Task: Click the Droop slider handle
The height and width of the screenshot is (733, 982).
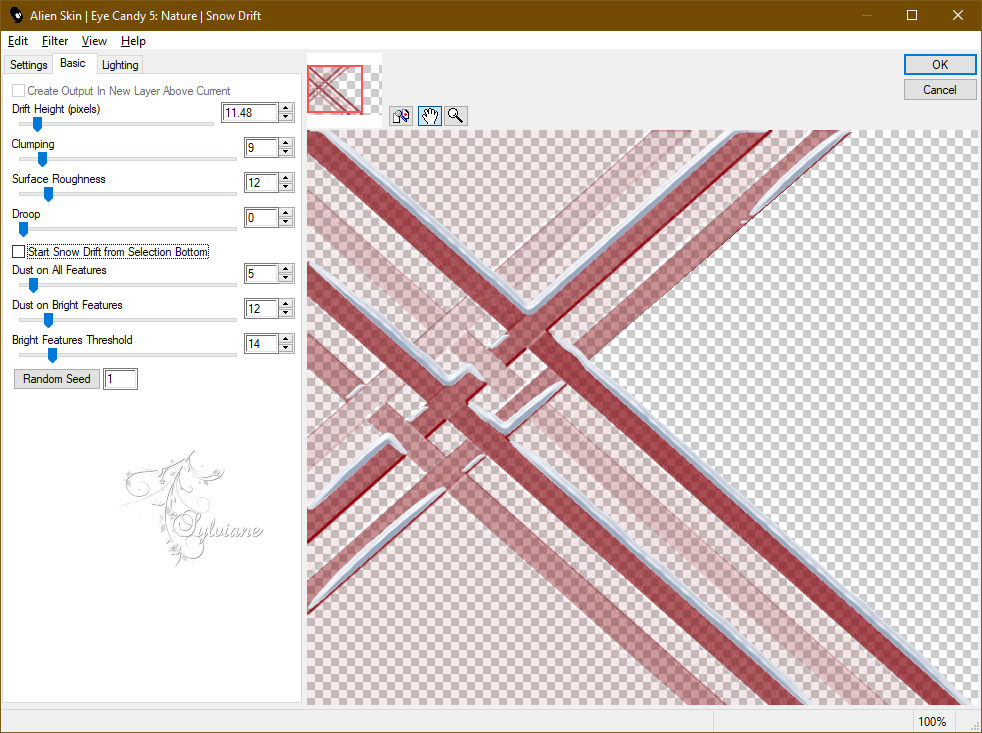Action: pyautogui.click(x=23, y=229)
